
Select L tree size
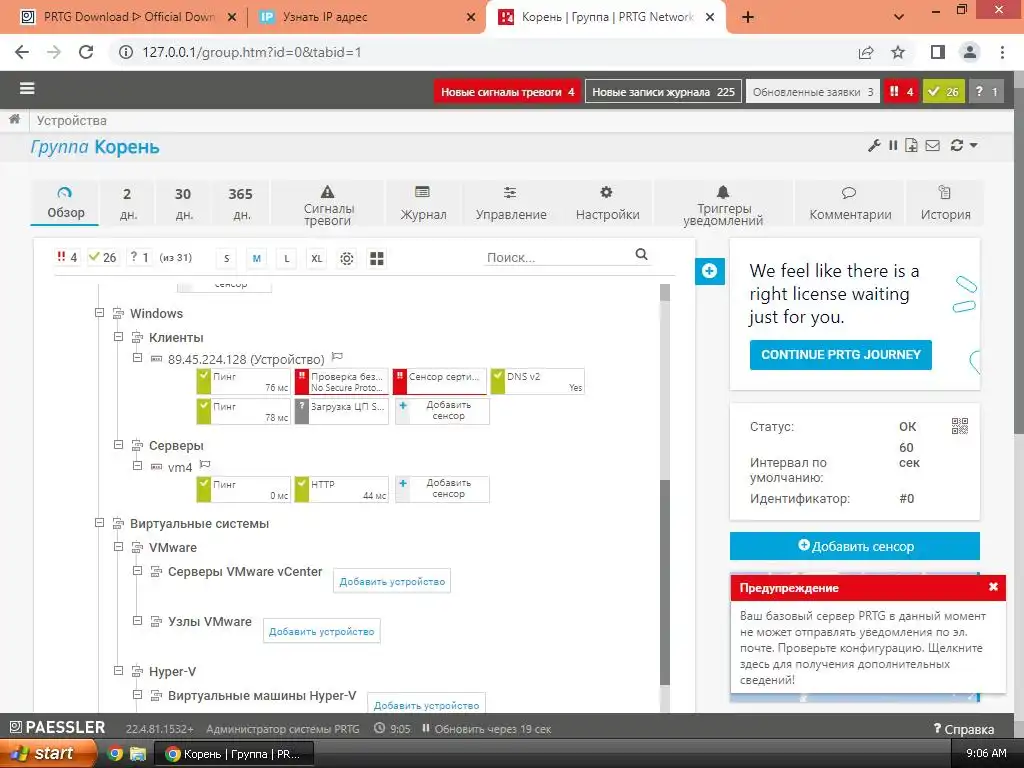click(x=287, y=259)
